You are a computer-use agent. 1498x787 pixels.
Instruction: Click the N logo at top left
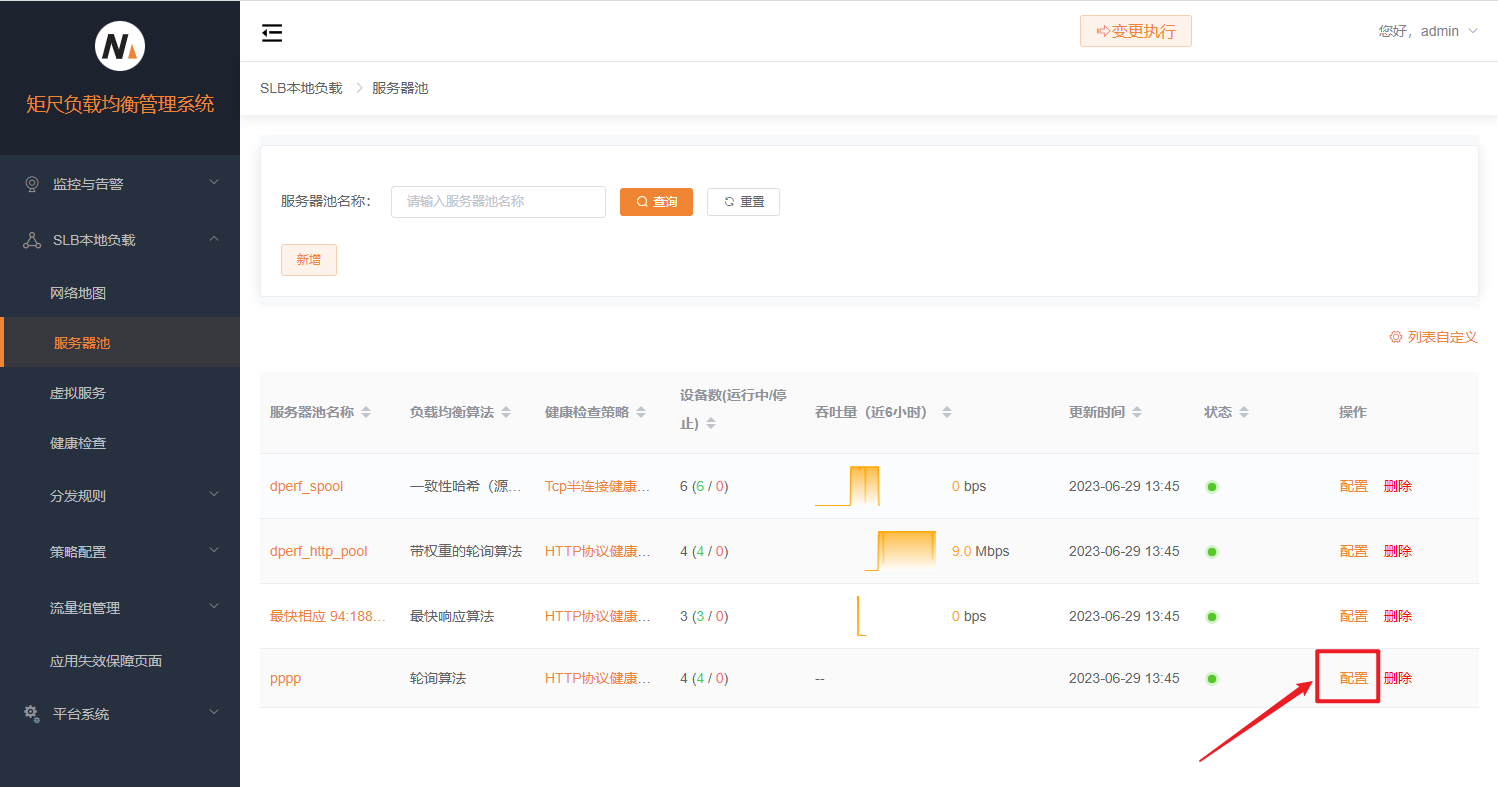pos(119,45)
